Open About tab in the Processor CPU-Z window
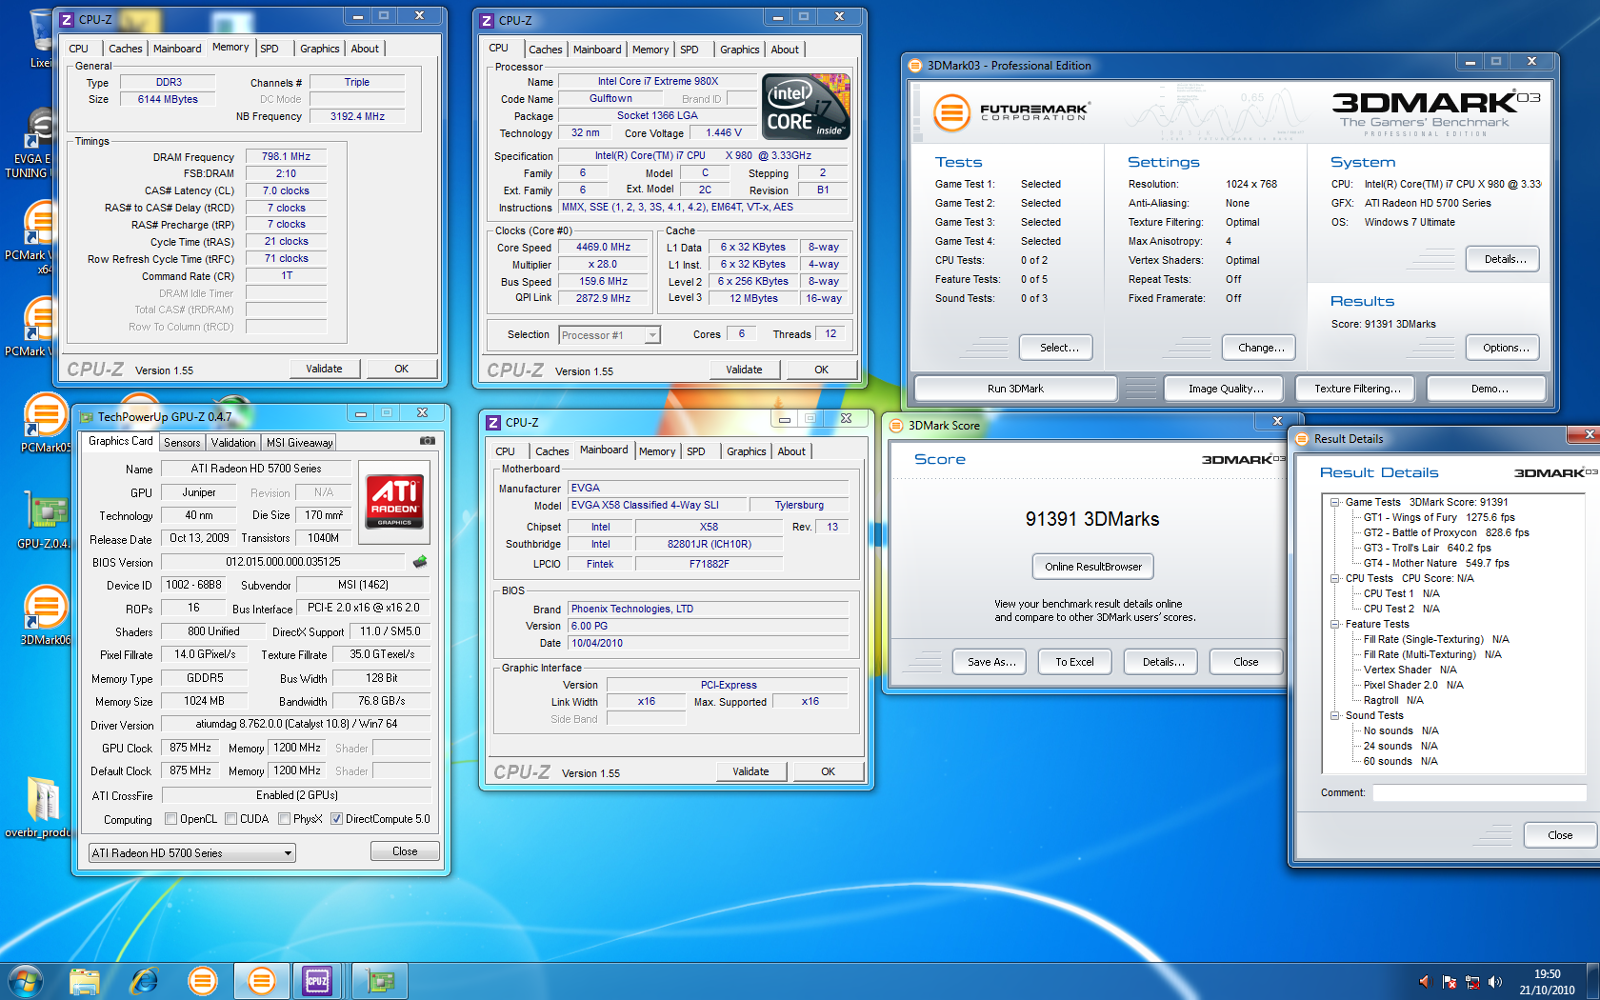Viewport: 1600px width, 1000px height. pos(785,49)
